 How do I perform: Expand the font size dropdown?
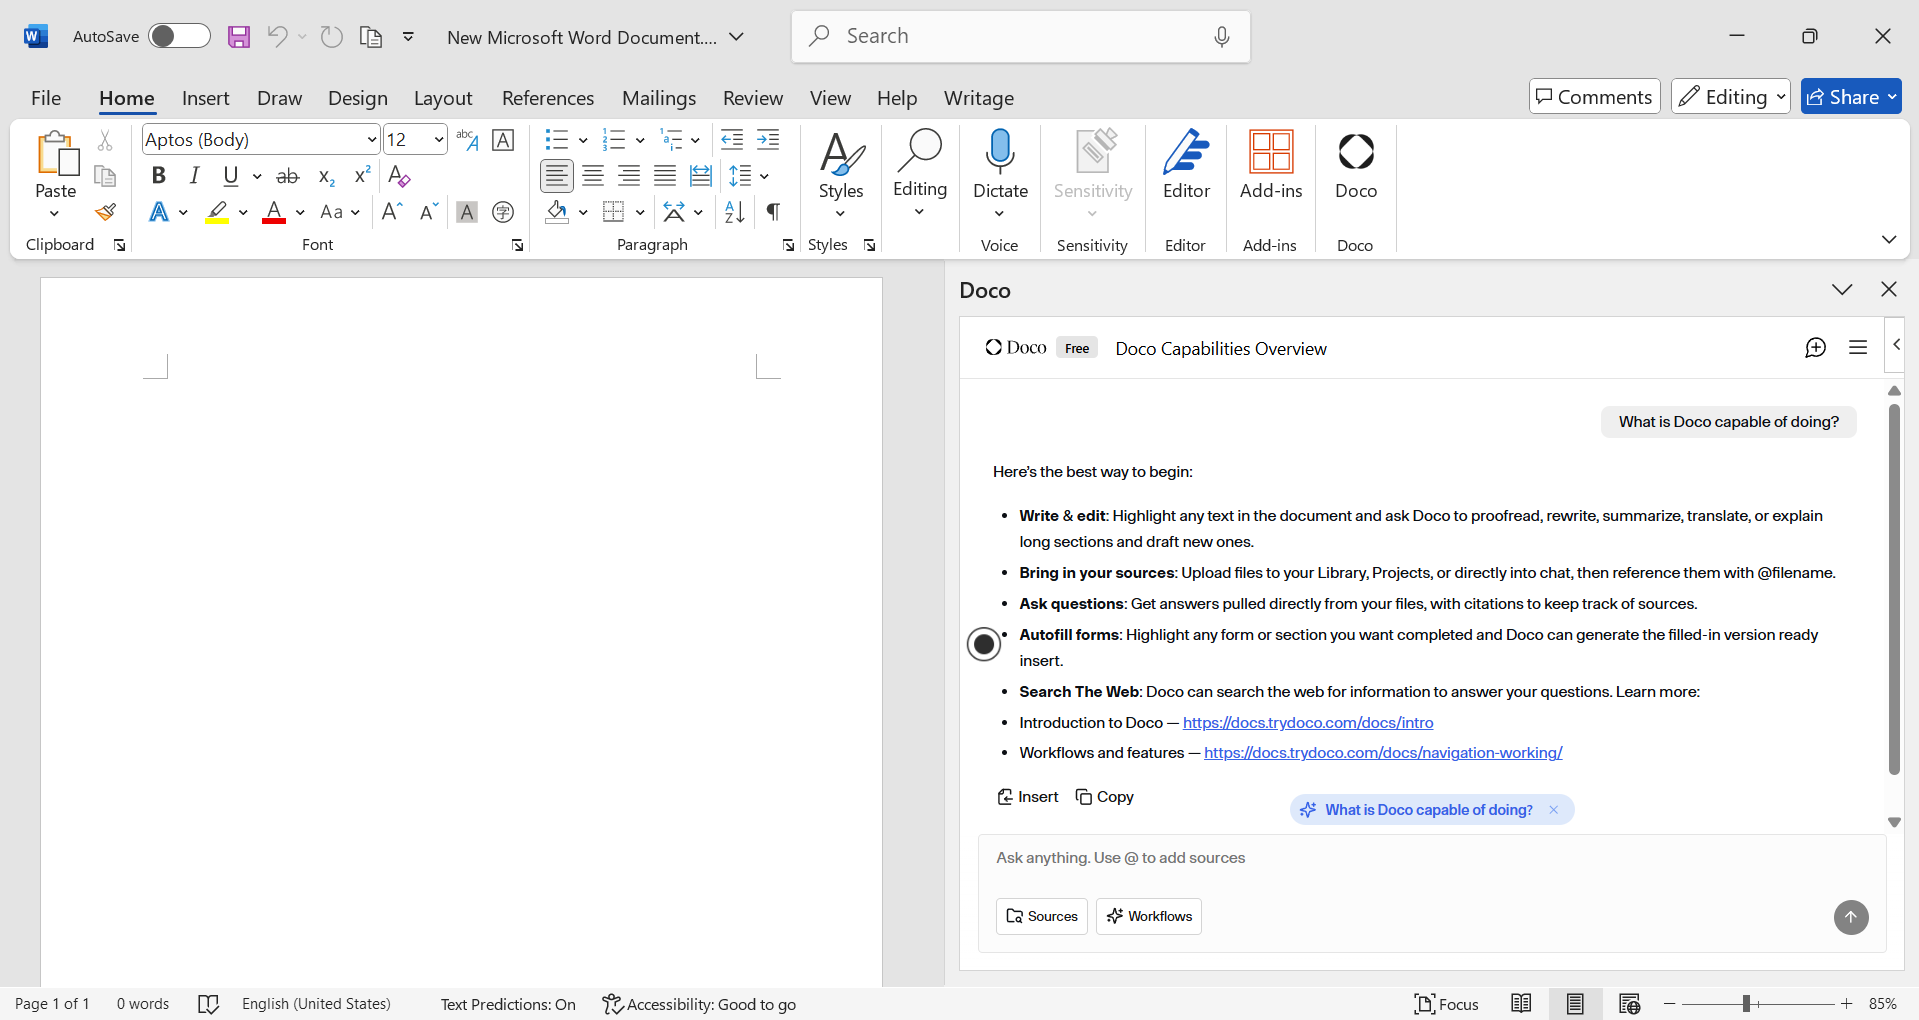(x=438, y=140)
